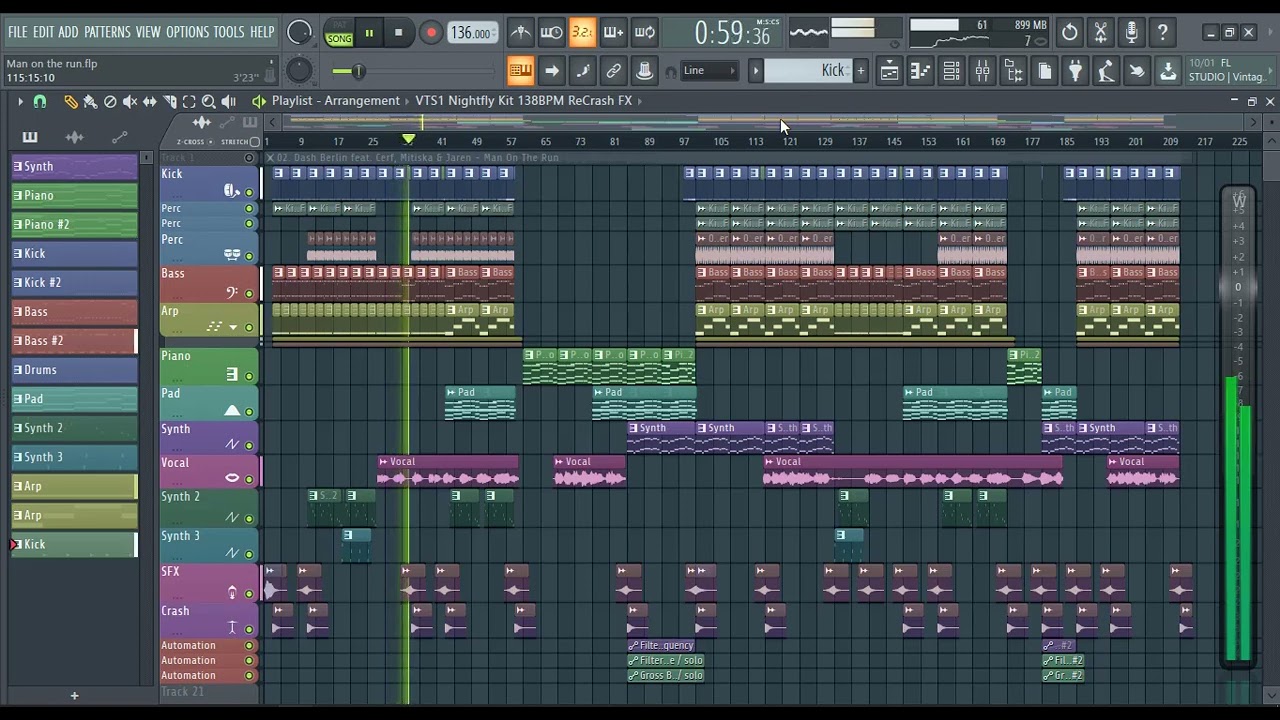The image size is (1280, 720).
Task: Click the master volume knob
Action: pyautogui.click(x=299, y=33)
